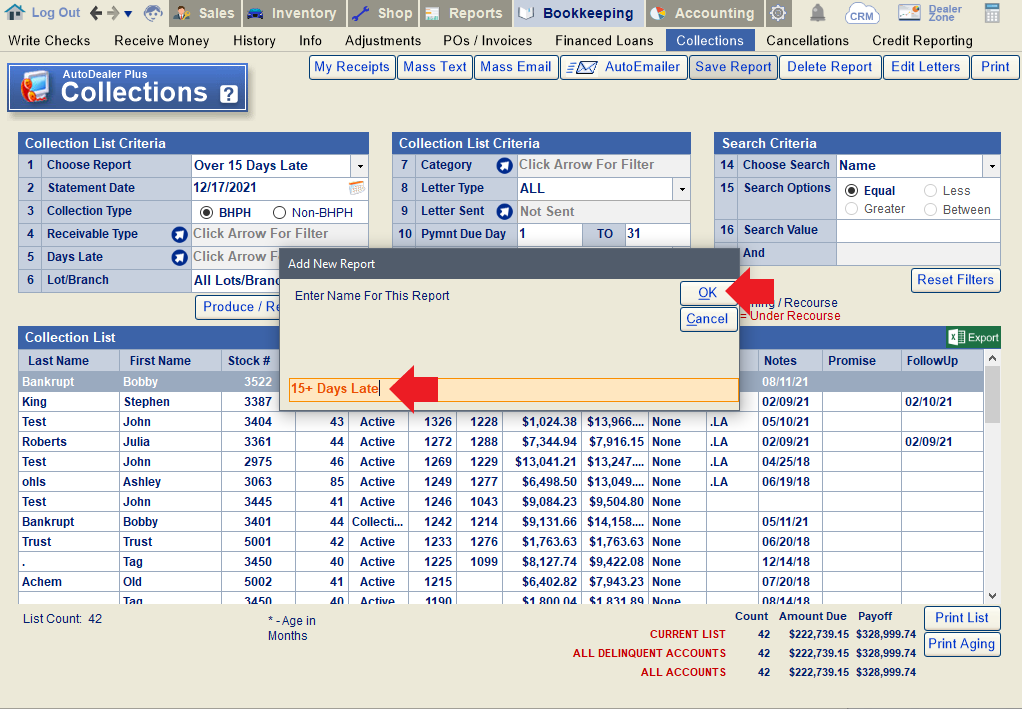Open the Sales module tab
1022x709 pixels.
coord(205,13)
